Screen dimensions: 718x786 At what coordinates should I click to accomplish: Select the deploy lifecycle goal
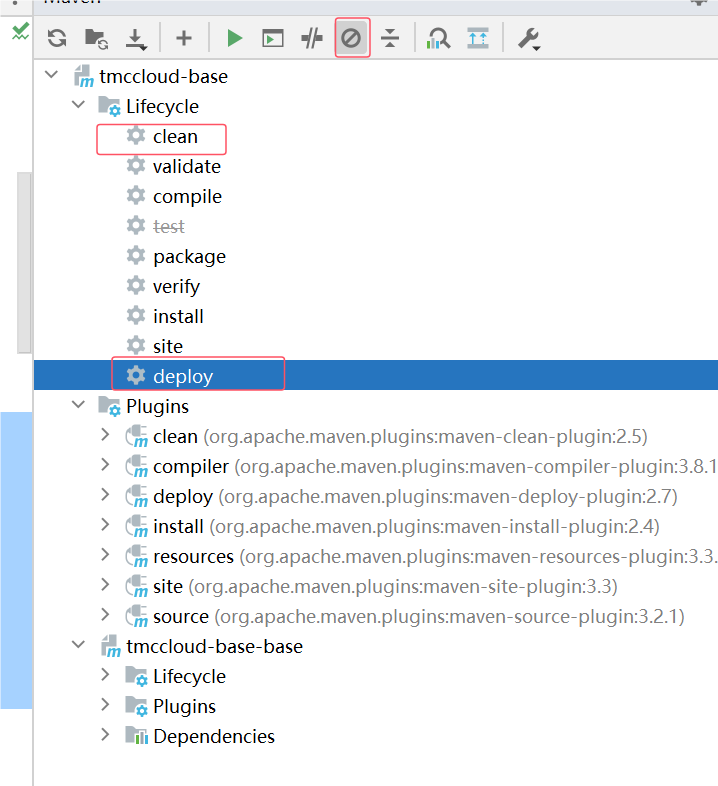pyautogui.click(x=183, y=377)
